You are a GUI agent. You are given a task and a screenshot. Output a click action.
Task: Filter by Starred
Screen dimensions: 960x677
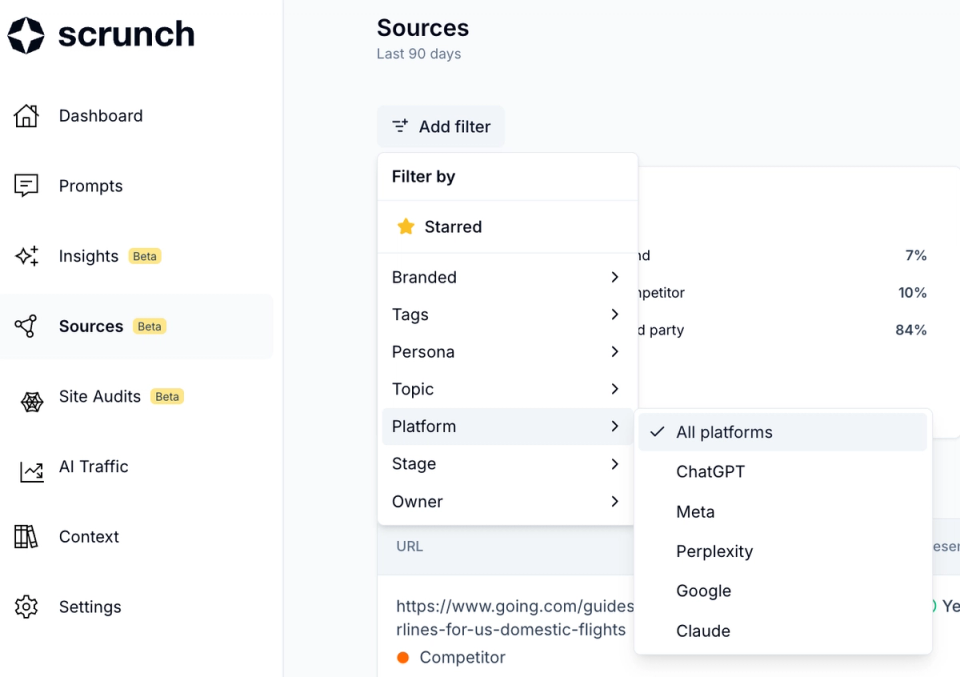point(508,226)
